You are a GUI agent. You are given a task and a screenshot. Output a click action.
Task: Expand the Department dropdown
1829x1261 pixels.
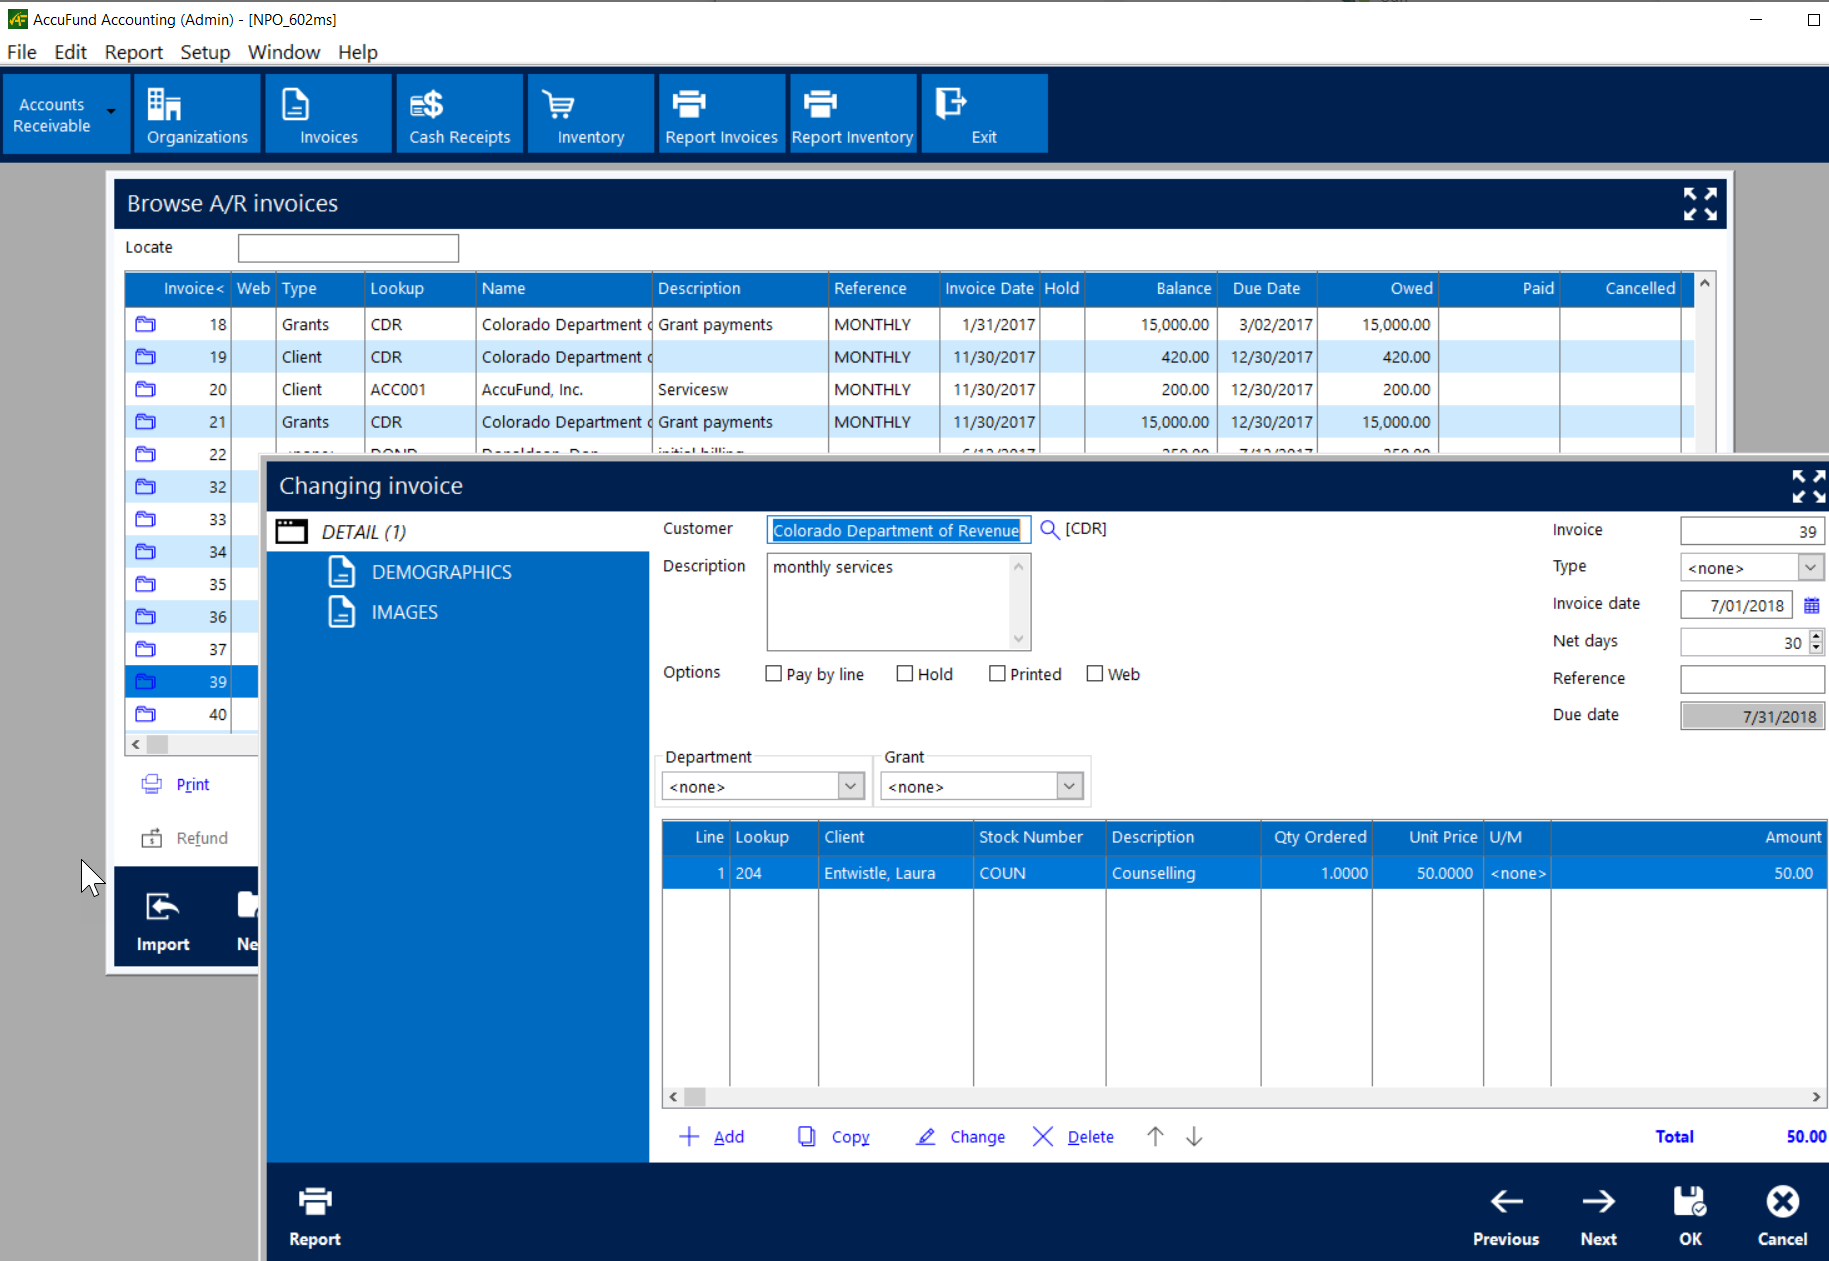tap(850, 786)
